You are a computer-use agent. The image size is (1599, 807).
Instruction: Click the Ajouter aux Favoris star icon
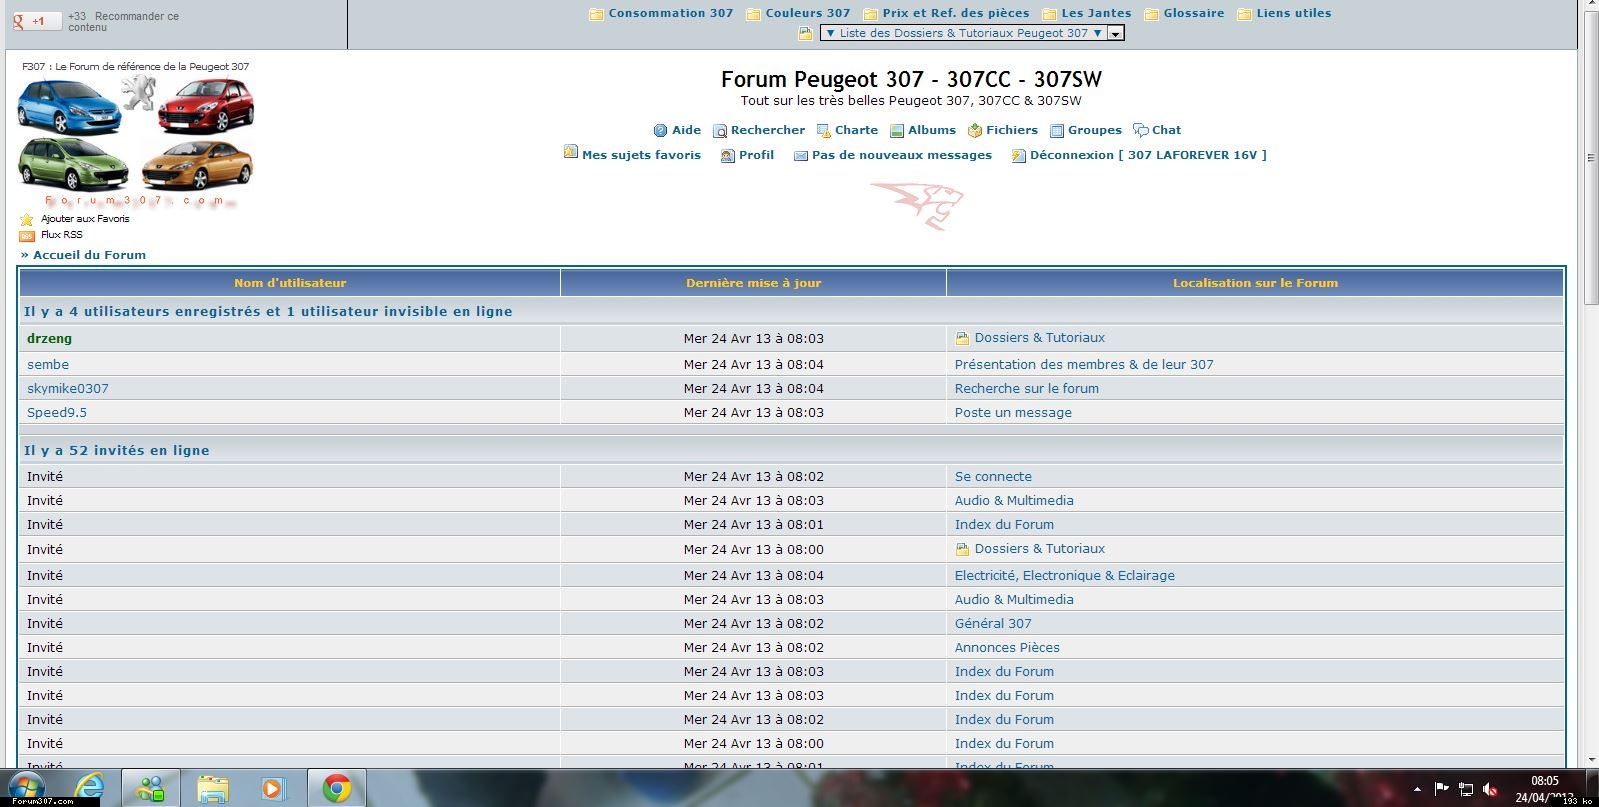27,219
